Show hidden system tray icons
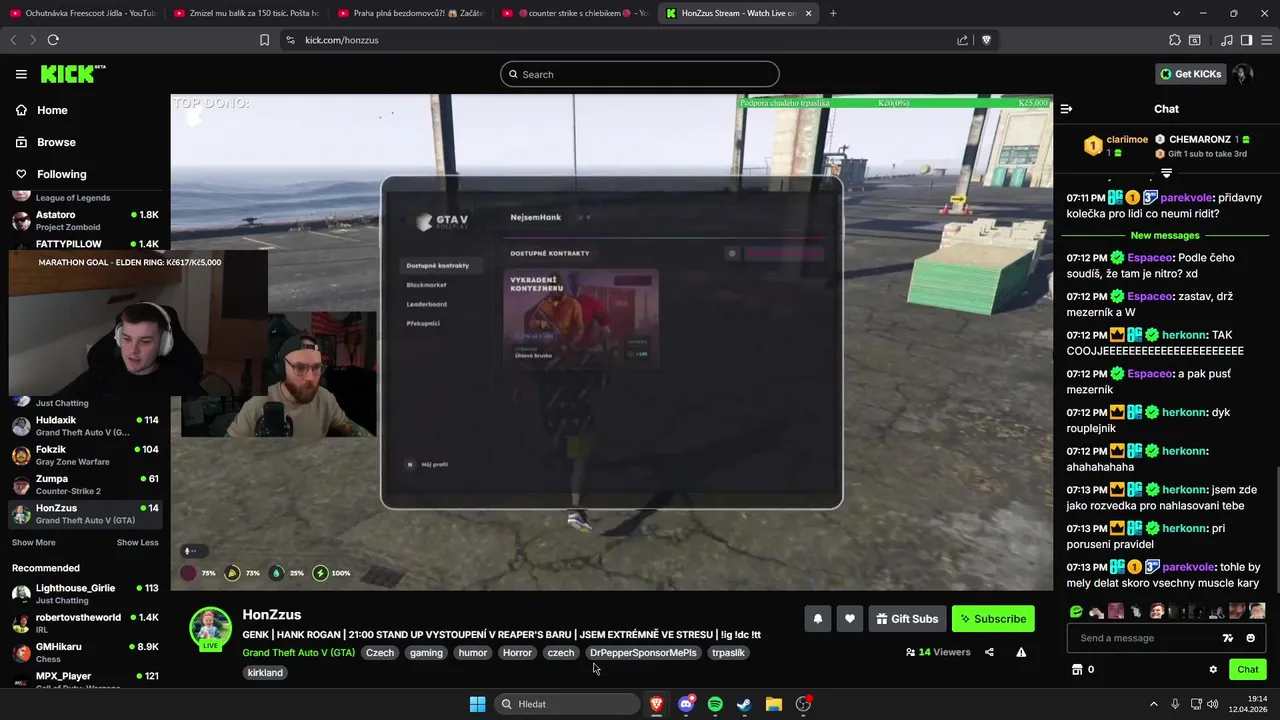This screenshot has height=720, width=1280. 1153,704
